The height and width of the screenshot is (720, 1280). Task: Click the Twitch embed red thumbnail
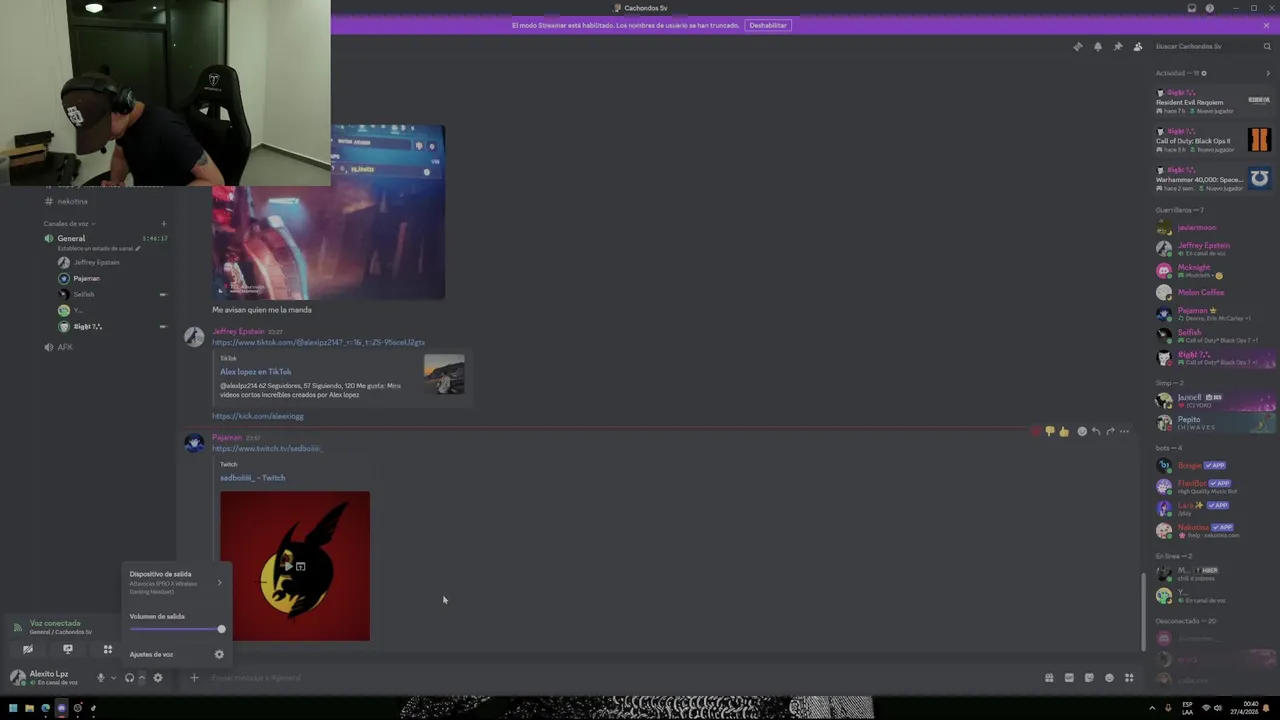coord(295,566)
